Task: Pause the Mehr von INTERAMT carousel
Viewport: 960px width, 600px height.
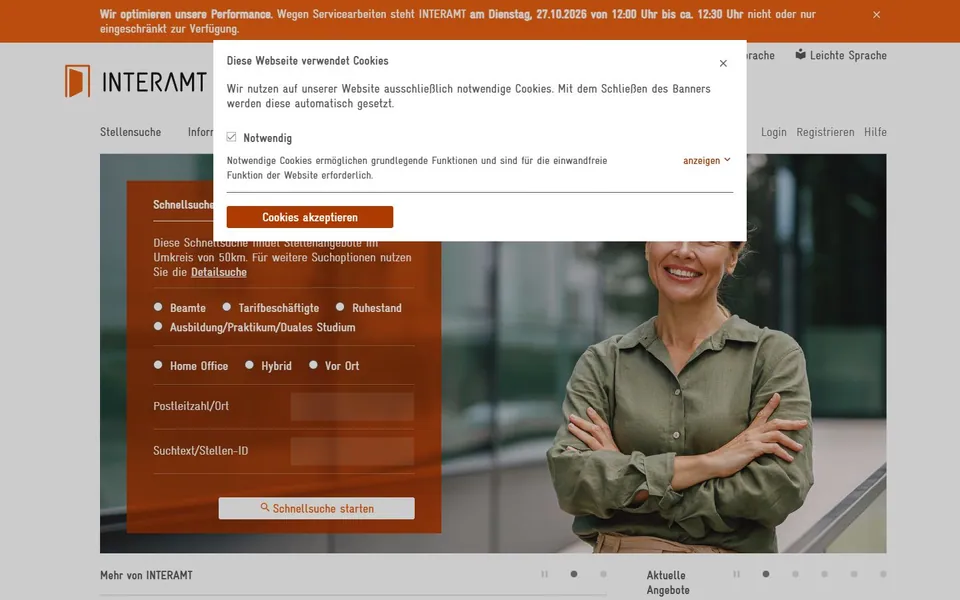Action: point(544,574)
